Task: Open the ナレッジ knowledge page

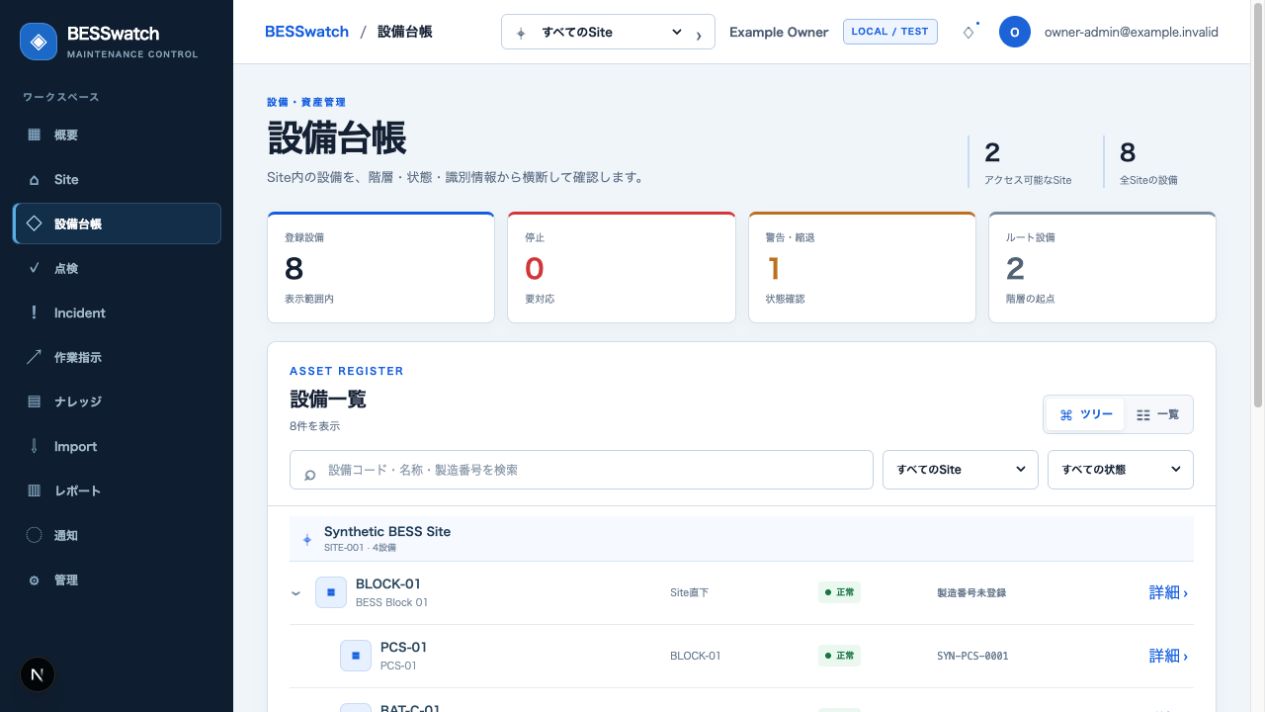Action: pyautogui.click(x=117, y=402)
